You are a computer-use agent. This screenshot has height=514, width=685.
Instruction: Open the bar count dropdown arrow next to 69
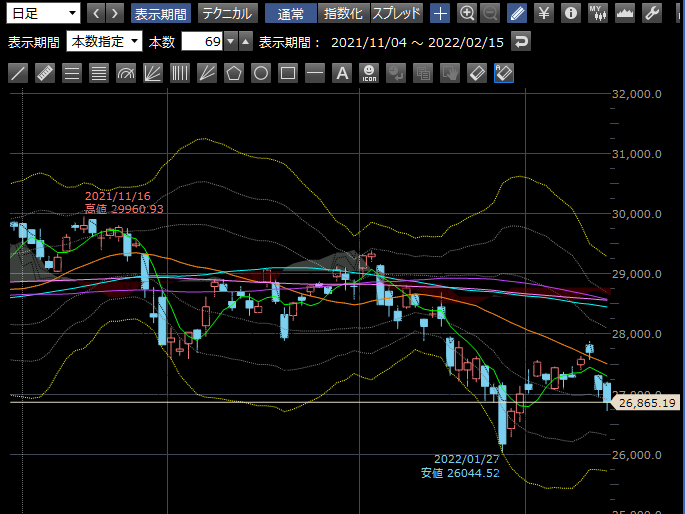click(x=232, y=42)
